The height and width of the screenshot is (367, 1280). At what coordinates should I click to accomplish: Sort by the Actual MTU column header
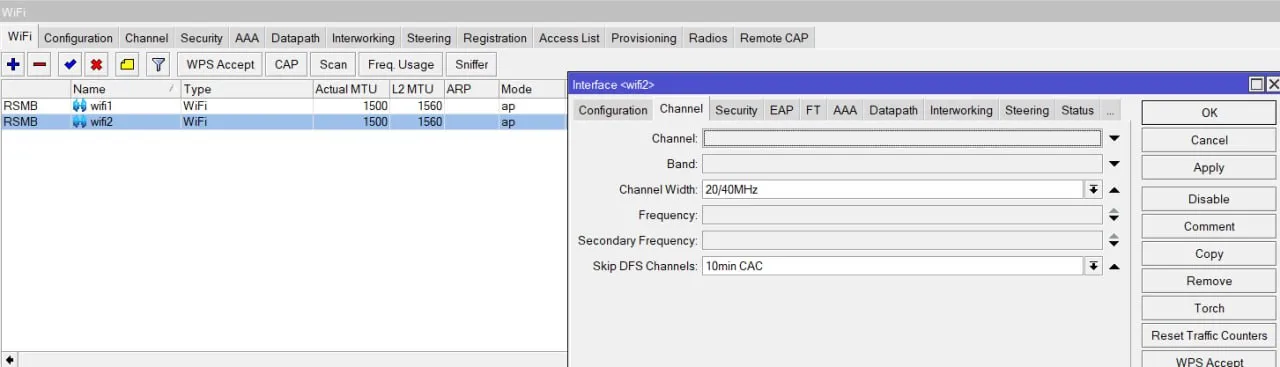tap(350, 89)
